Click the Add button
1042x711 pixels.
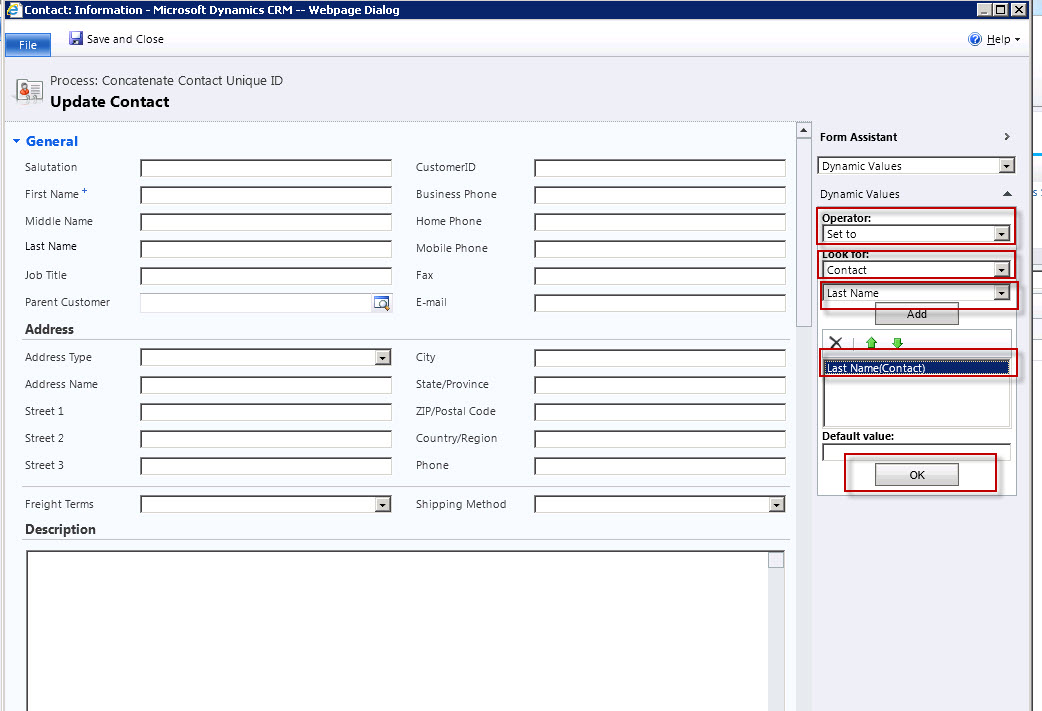tap(916, 314)
